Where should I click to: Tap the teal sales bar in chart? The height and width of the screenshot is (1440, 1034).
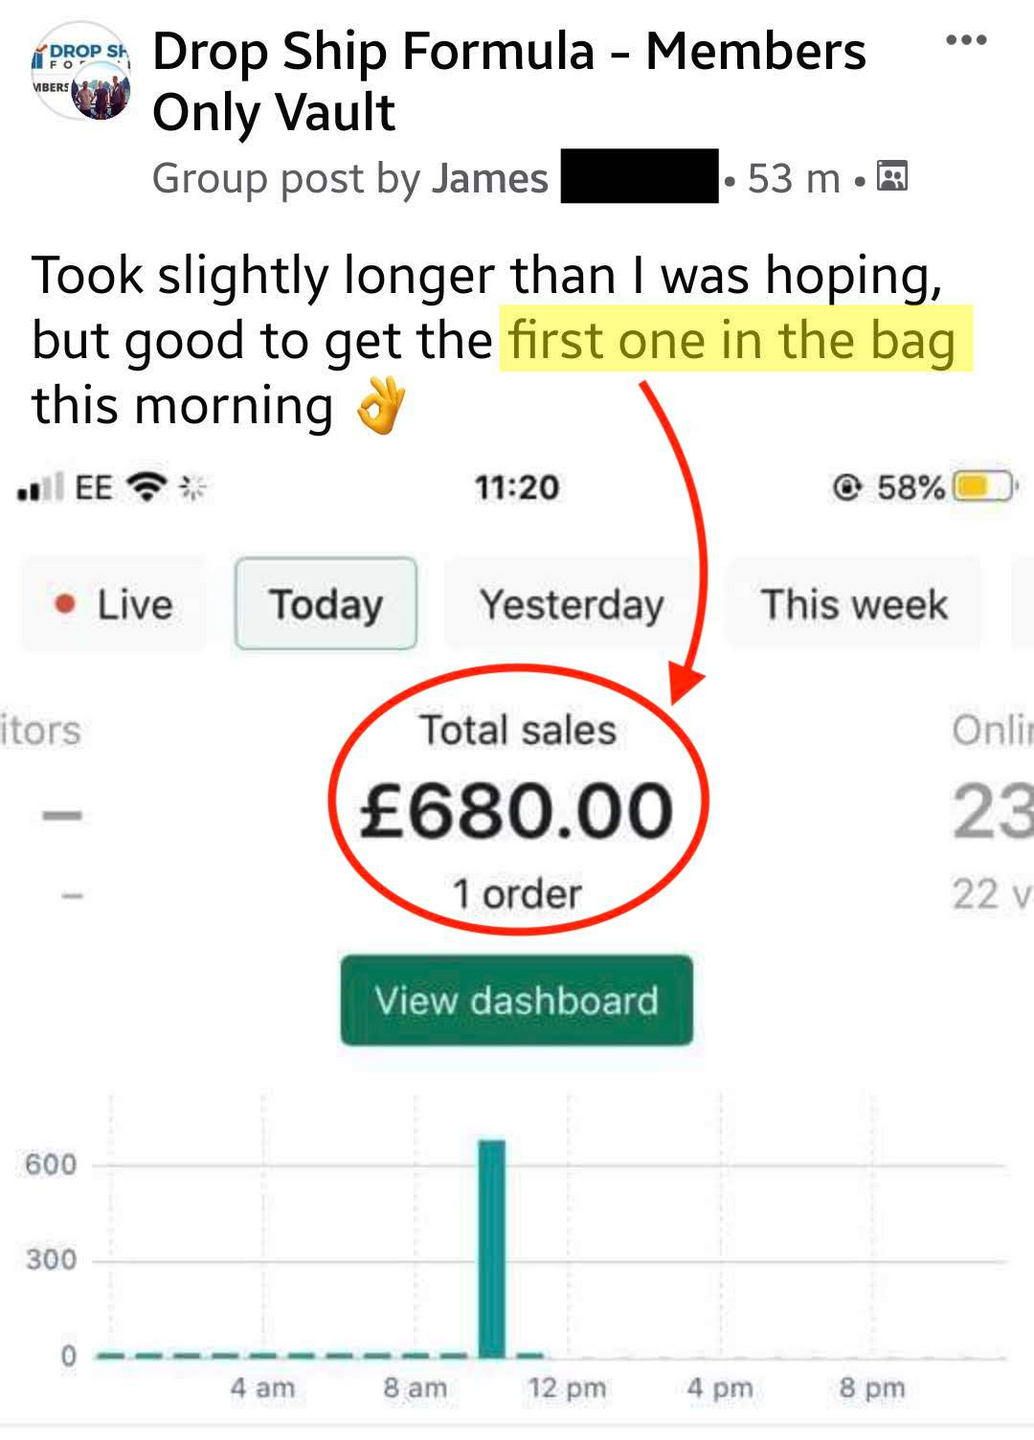pos(492,1248)
